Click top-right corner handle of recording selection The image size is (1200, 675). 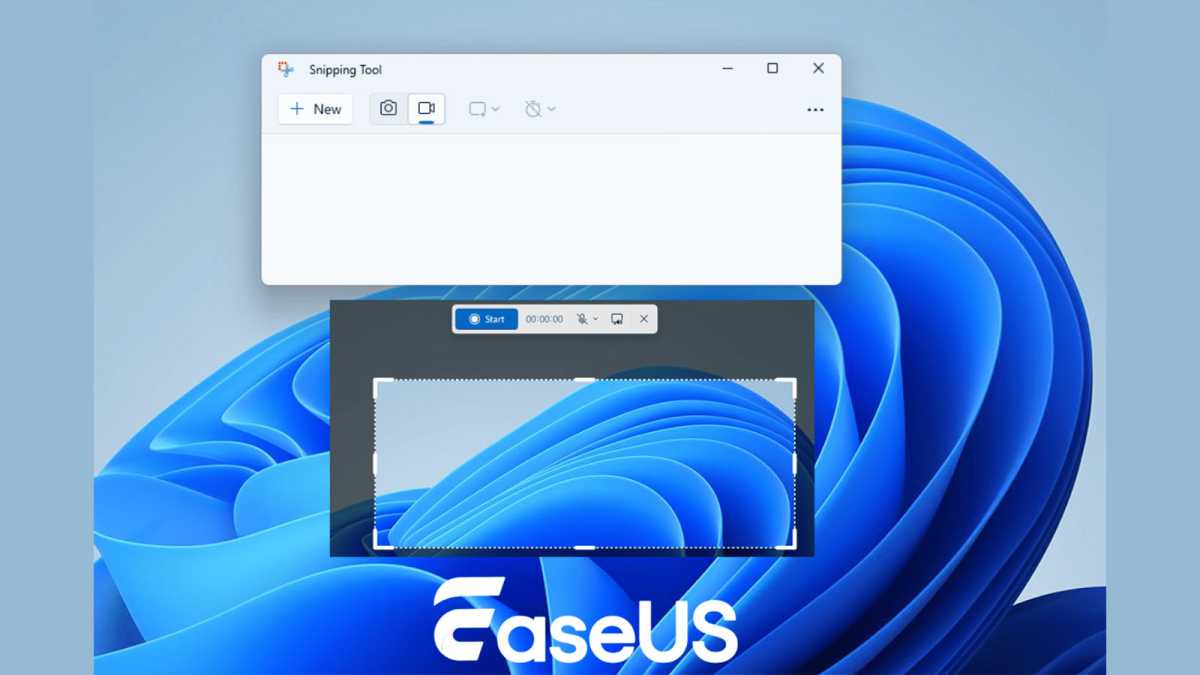(x=789, y=386)
